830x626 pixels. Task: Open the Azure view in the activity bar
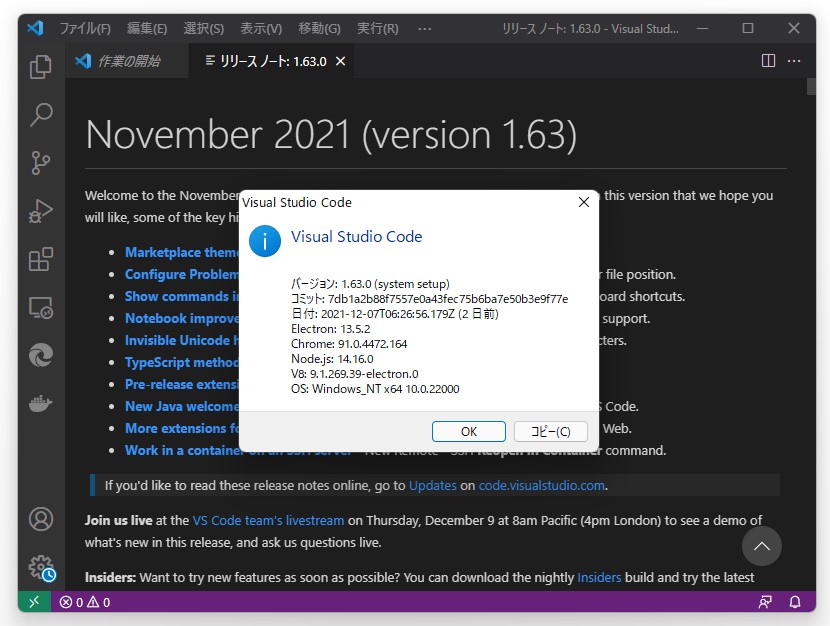point(40,355)
